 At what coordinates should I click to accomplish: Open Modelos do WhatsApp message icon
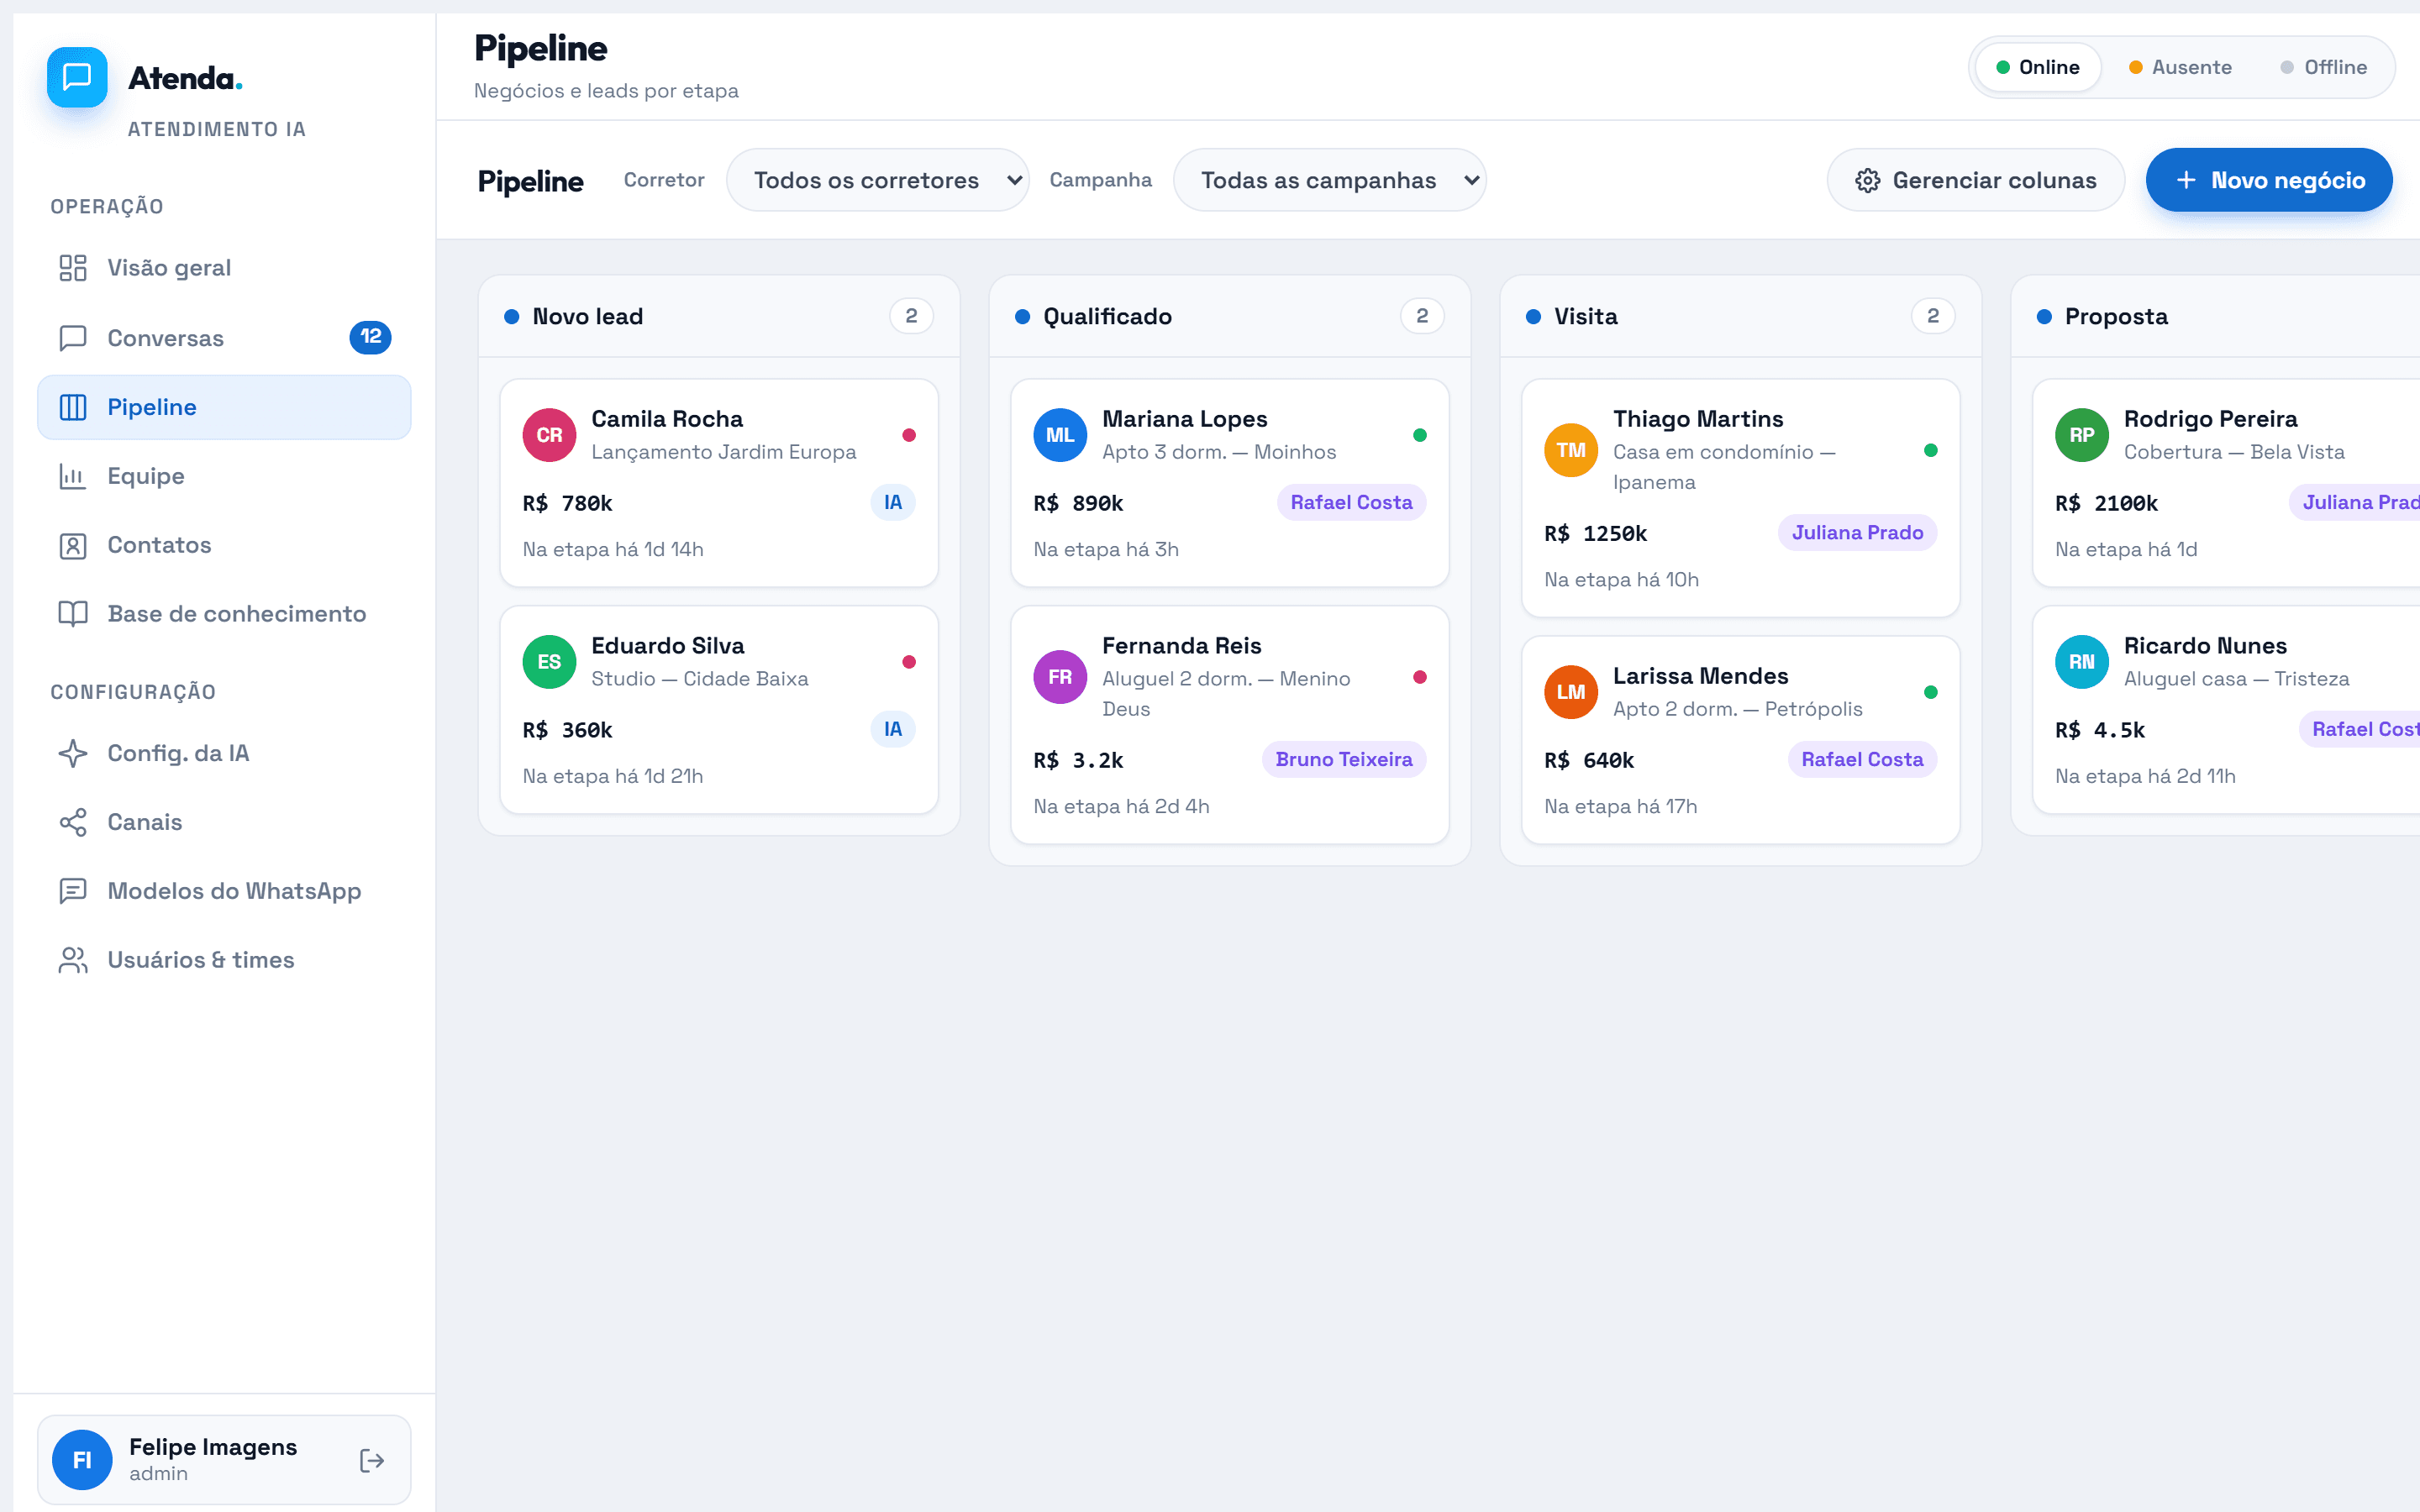point(73,891)
